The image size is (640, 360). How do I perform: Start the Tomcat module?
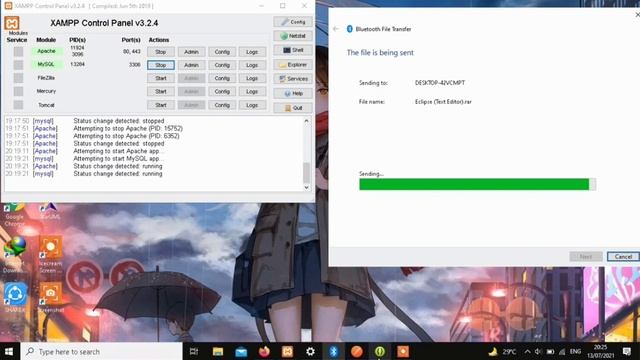[x=161, y=105]
